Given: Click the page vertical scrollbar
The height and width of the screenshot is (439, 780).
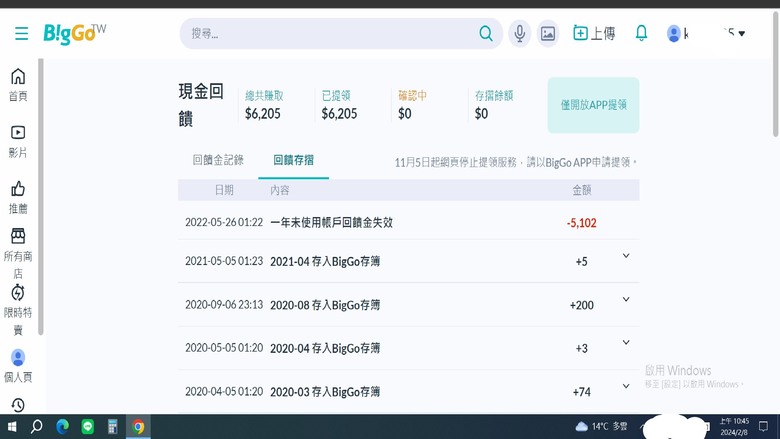Looking at the screenshot, I should tap(776, 75).
